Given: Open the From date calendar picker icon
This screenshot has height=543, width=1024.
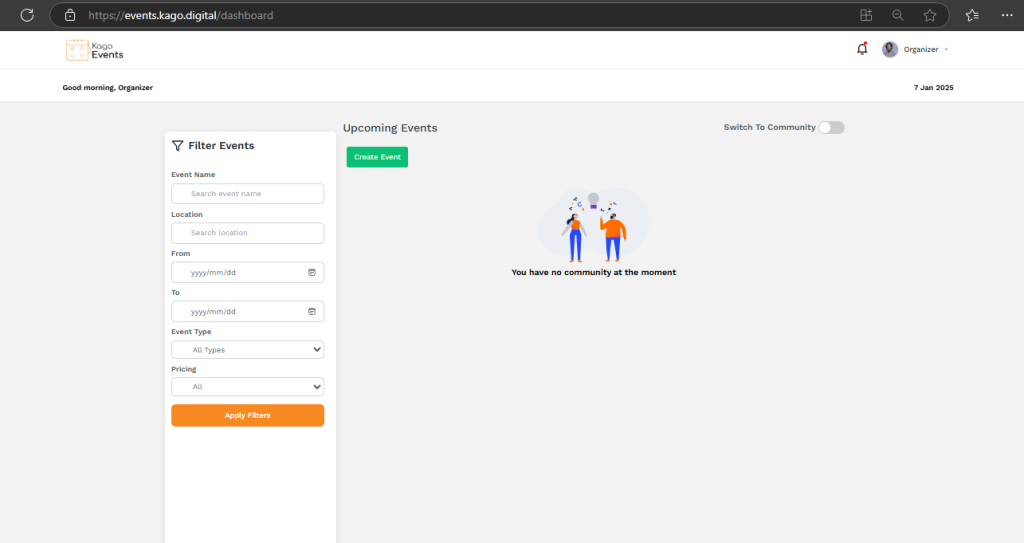Looking at the screenshot, I should pyautogui.click(x=311, y=272).
